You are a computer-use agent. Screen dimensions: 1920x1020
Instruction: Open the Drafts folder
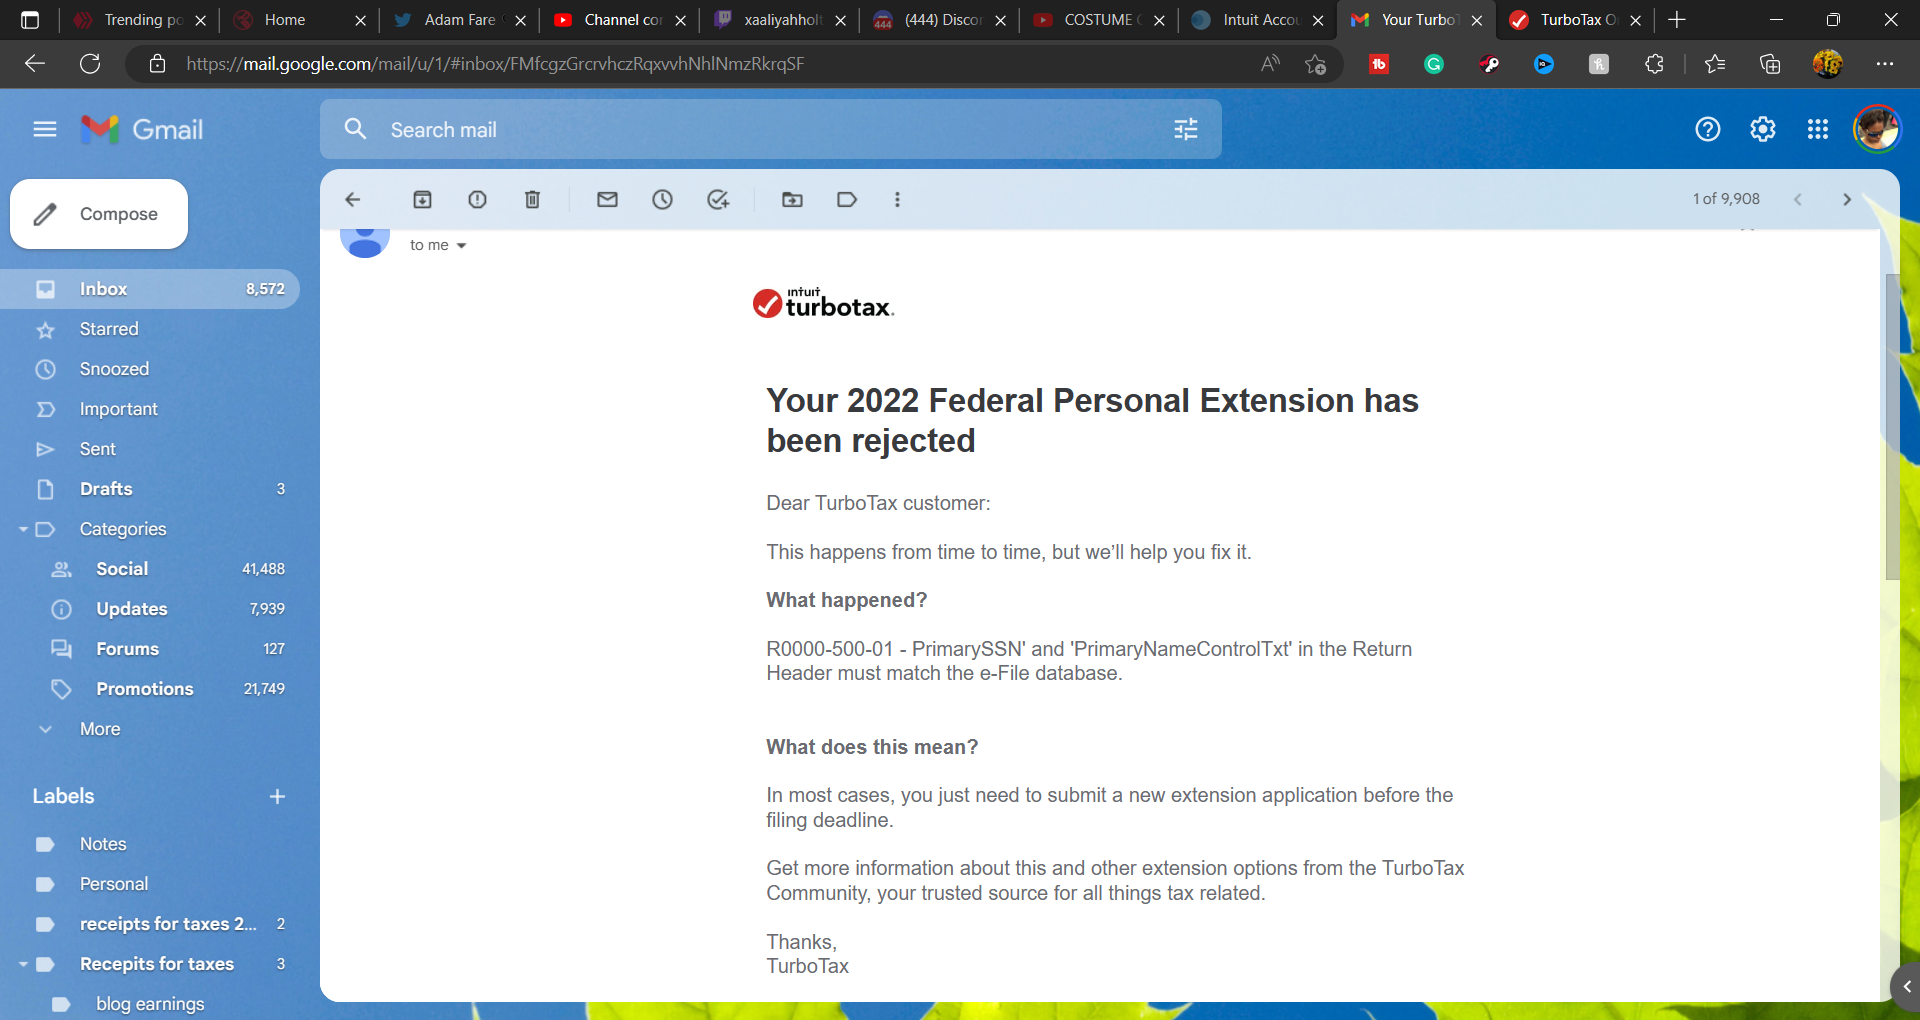150,489
